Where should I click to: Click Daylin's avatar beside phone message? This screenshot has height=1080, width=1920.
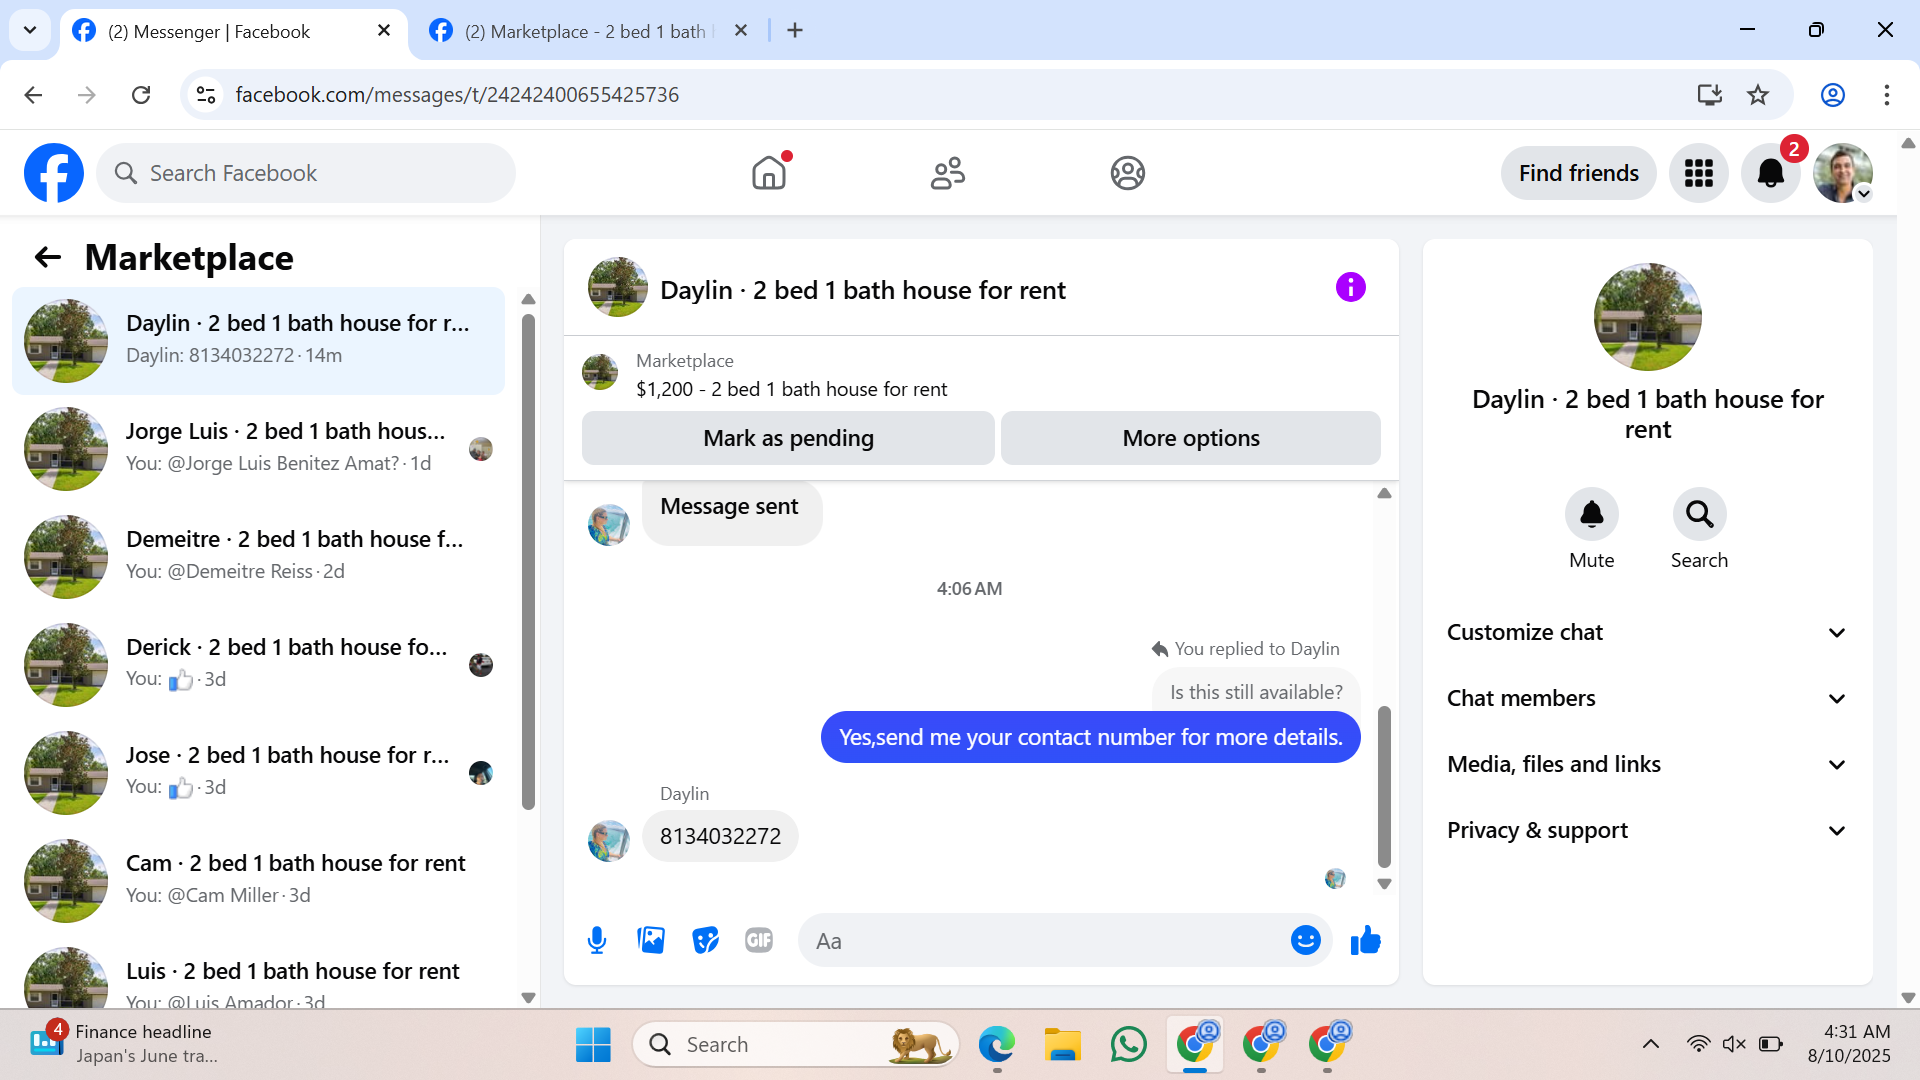click(x=608, y=841)
